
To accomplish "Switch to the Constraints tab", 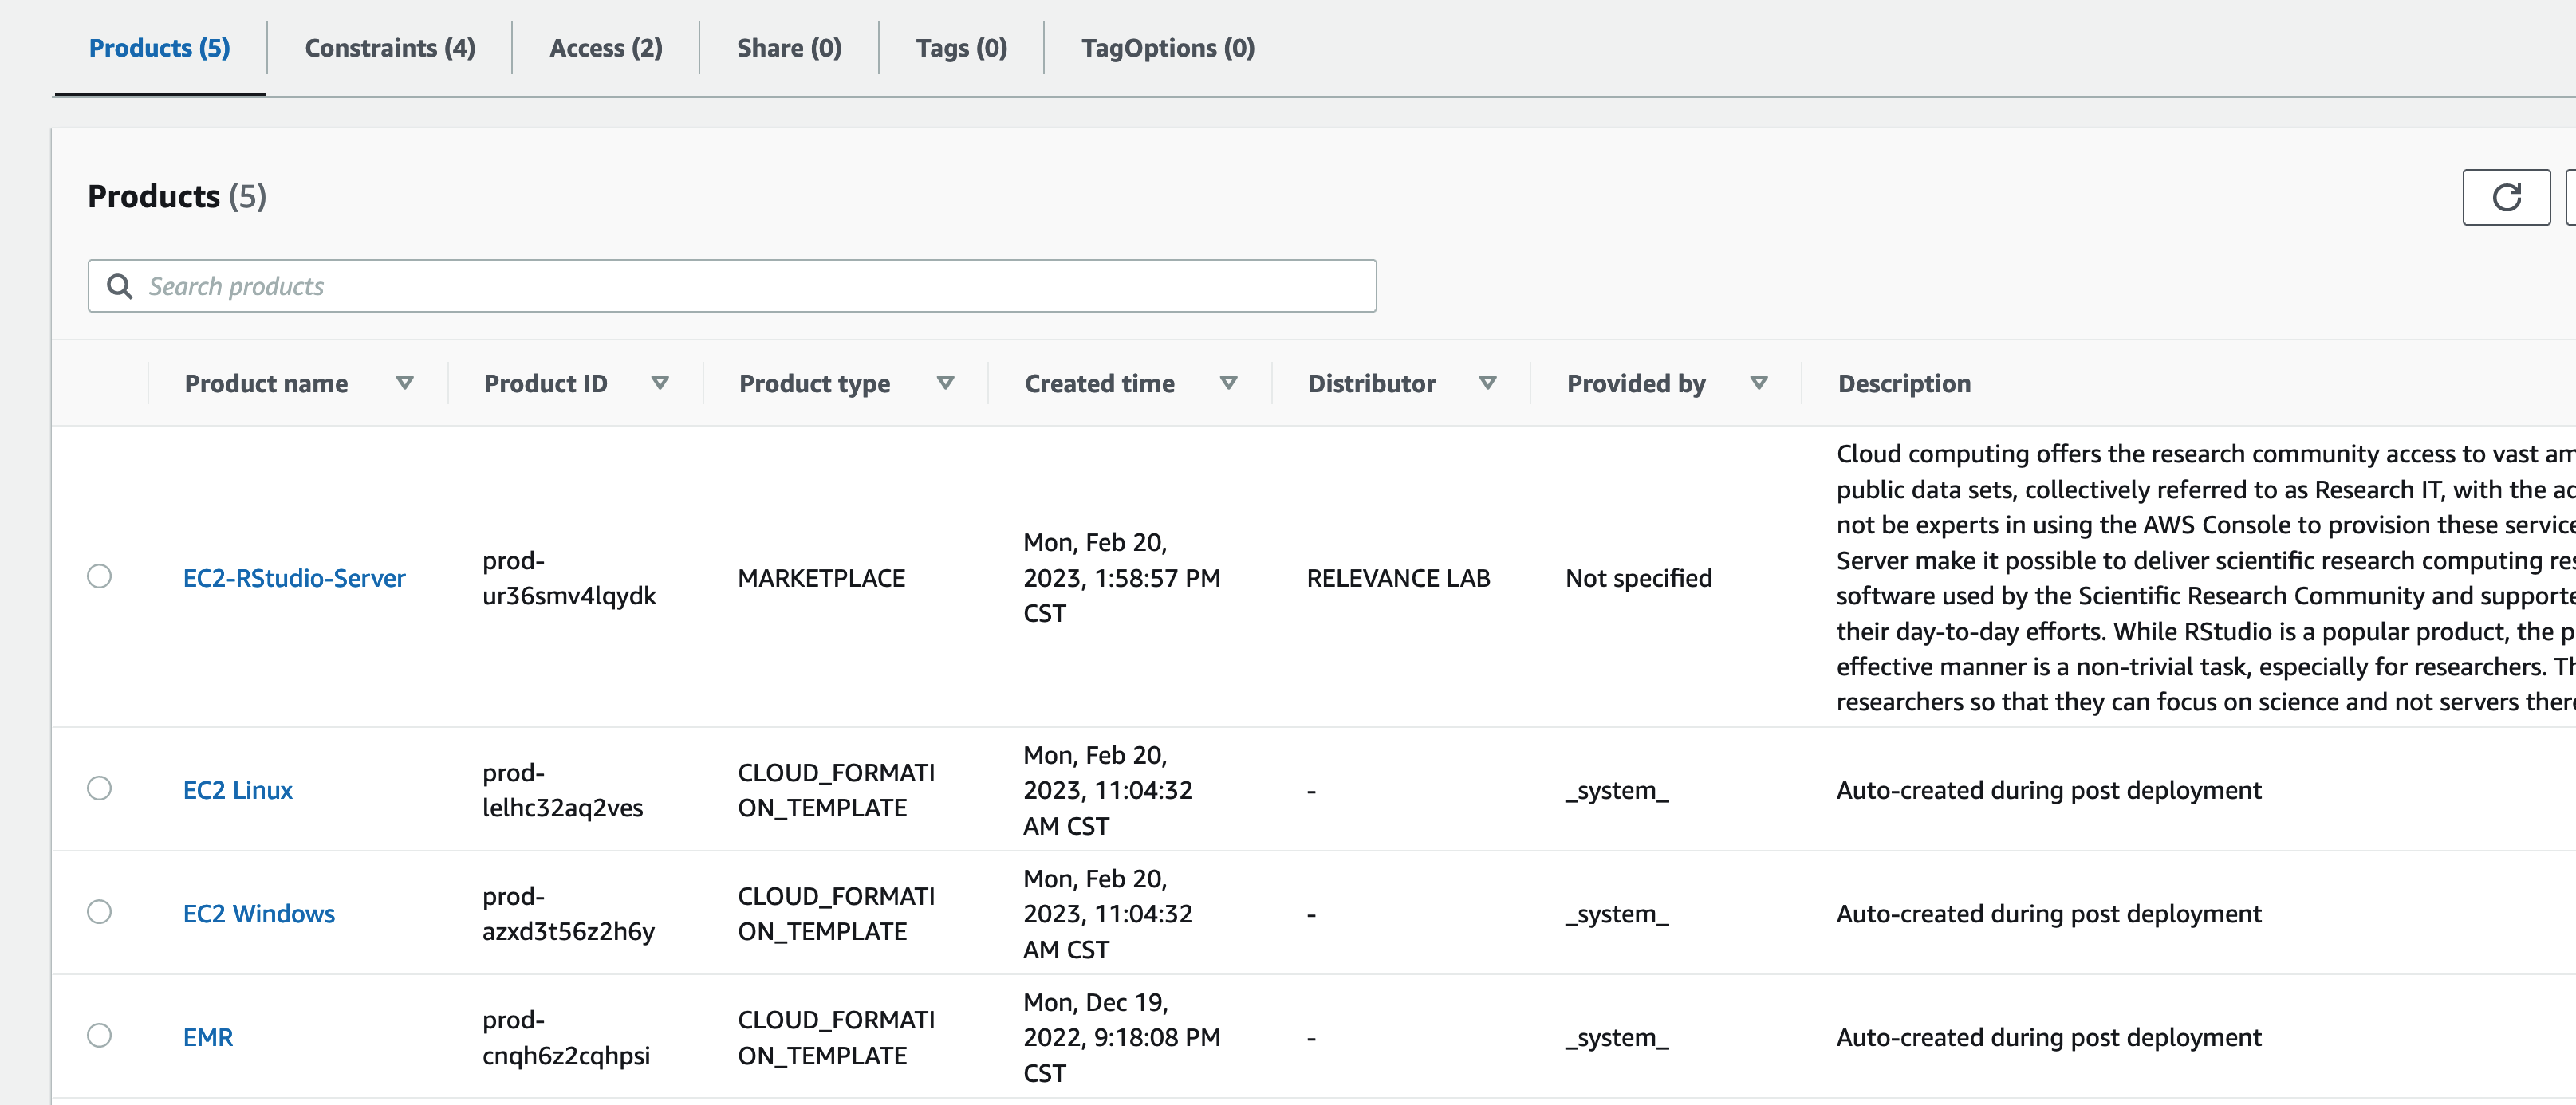I will pos(389,47).
